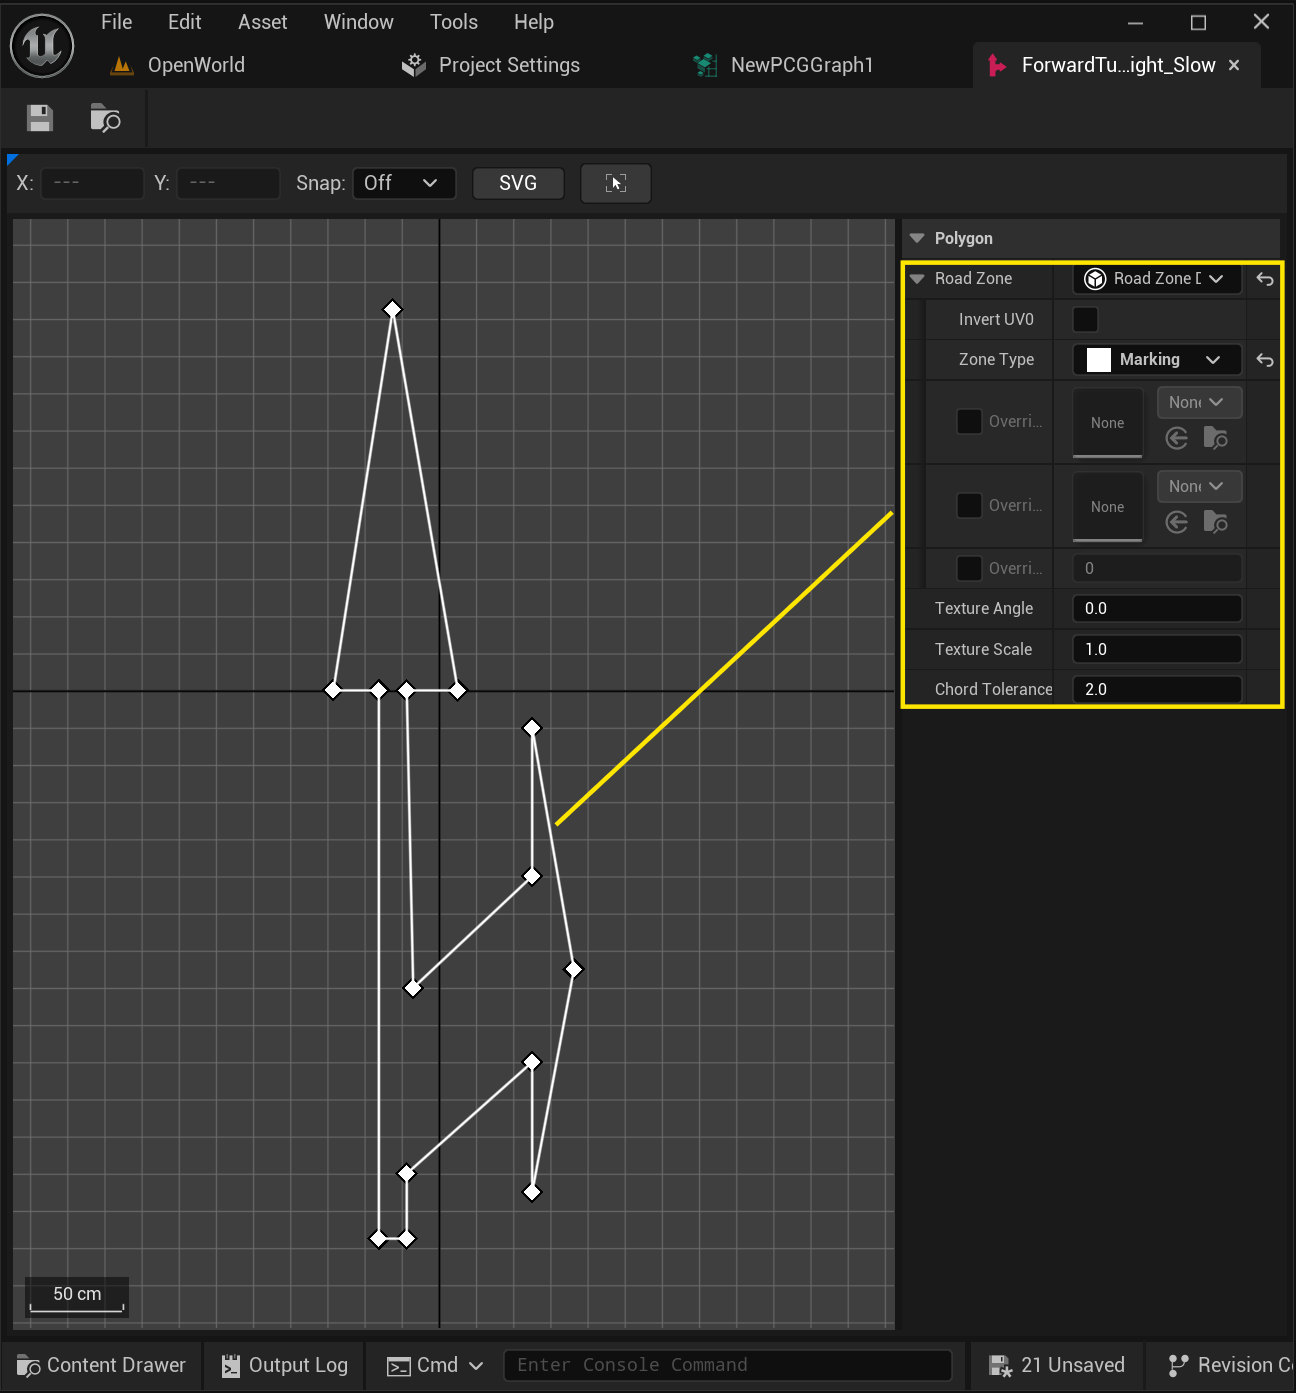This screenshot has height=1393, width=1296.
Task: Click the Texture Angle value field
Action: point(1157,608)
